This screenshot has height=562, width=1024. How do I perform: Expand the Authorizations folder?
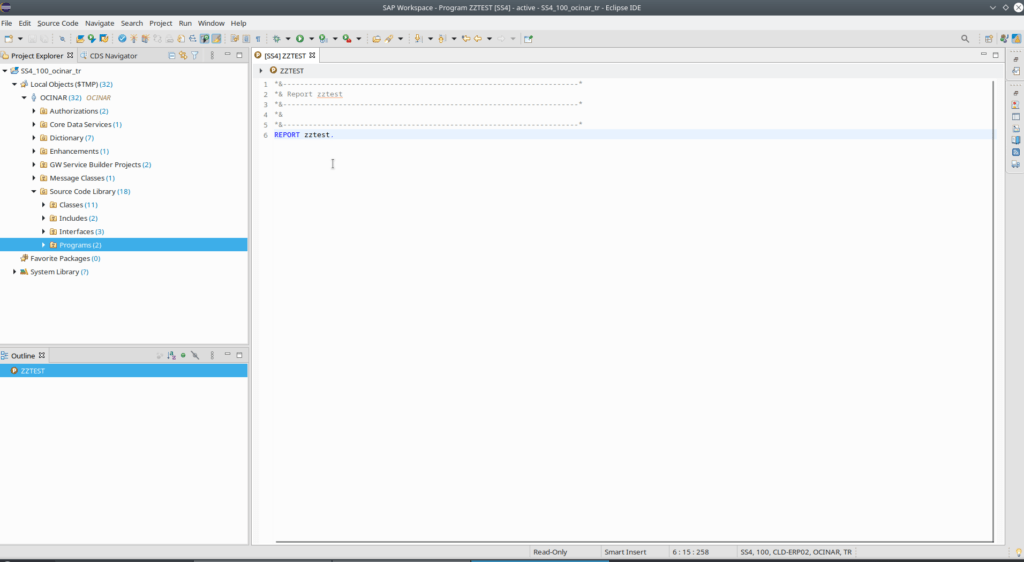pyautogui.click(x=34, y=111)
